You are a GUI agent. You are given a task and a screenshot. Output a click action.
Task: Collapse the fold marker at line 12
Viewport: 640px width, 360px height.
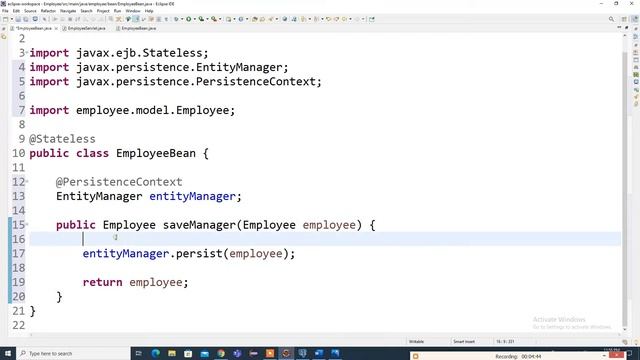point(27,182)
